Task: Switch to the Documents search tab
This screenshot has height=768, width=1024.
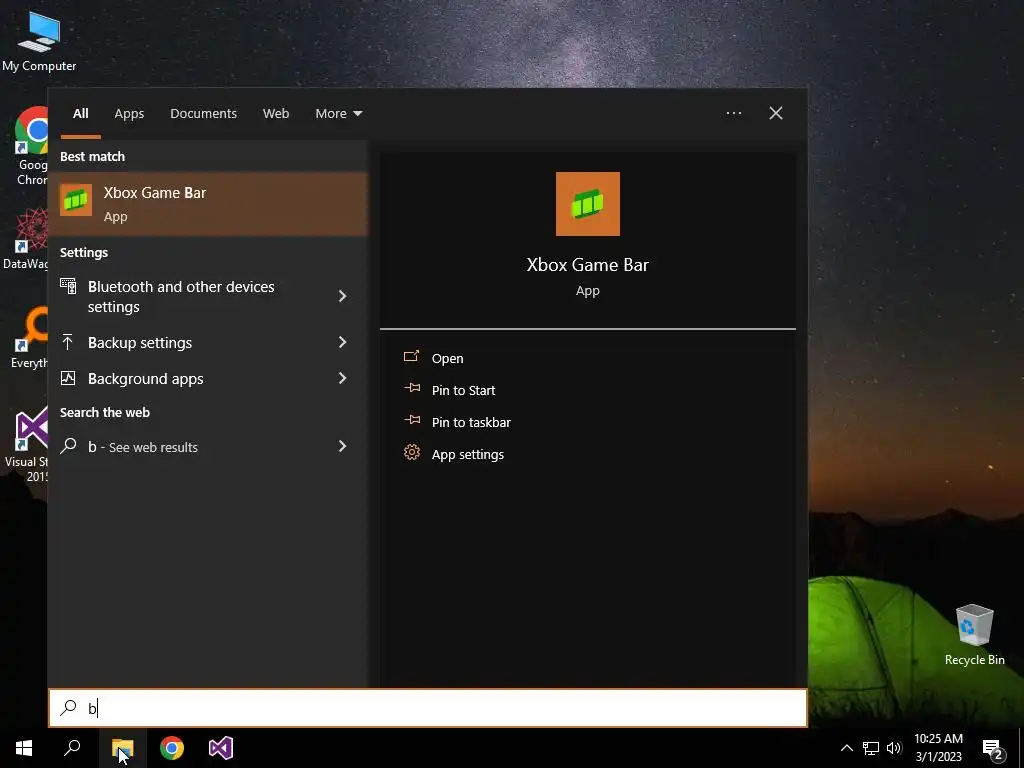Action: coord(203,114)
